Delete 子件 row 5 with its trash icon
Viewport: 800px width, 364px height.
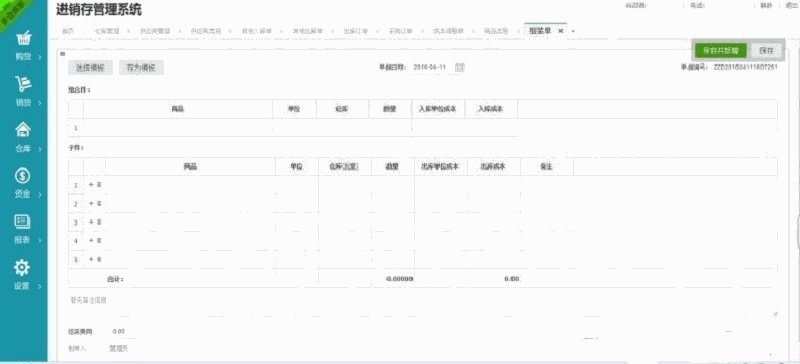pyautogui.click(x=99, y=259)
